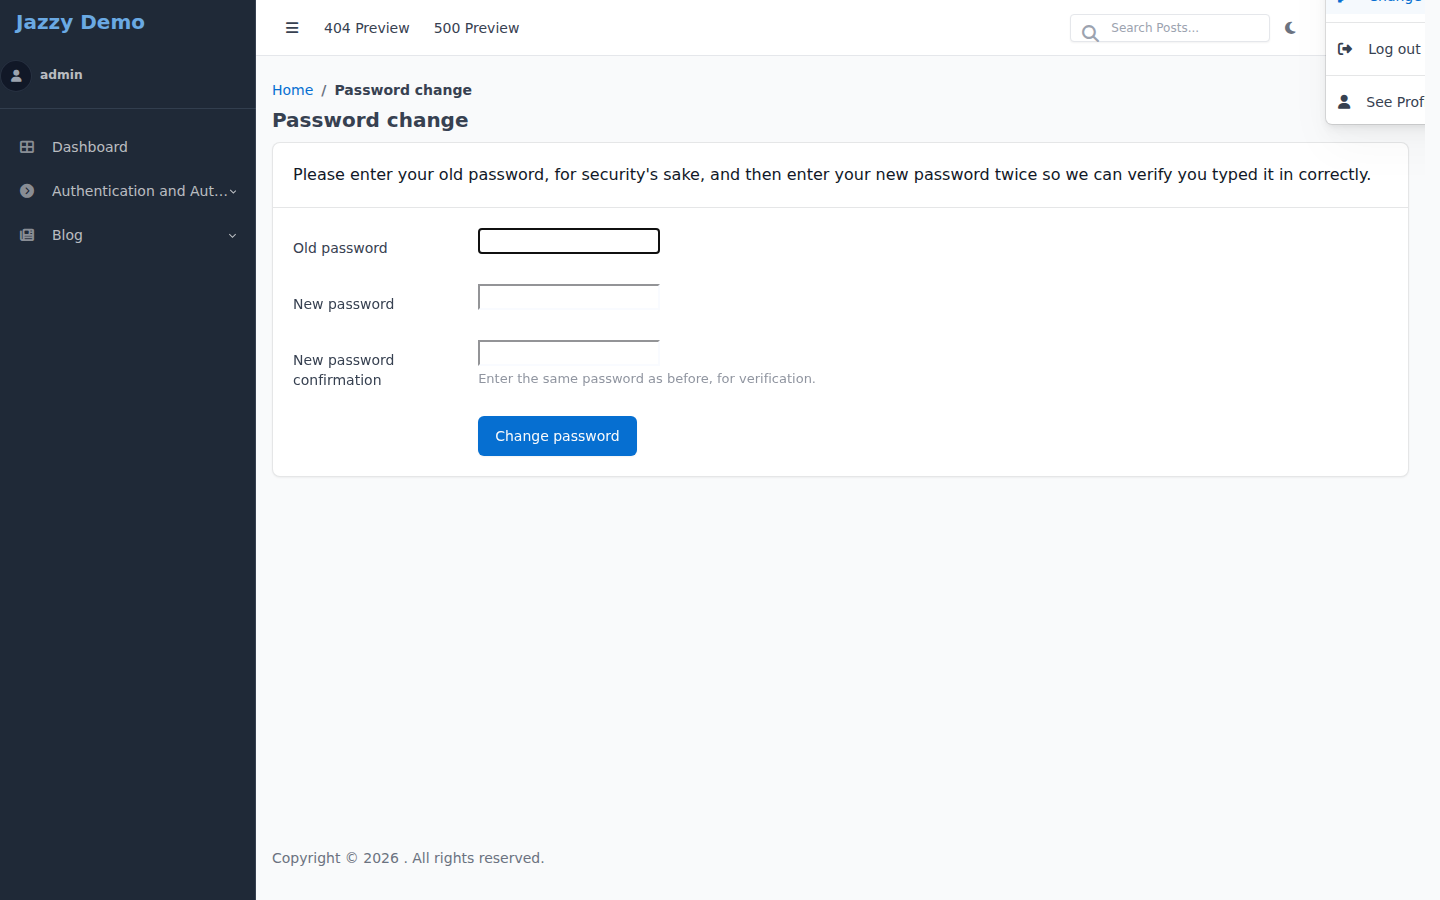Click the Blog newspaper icon

[x=27, y=235]
